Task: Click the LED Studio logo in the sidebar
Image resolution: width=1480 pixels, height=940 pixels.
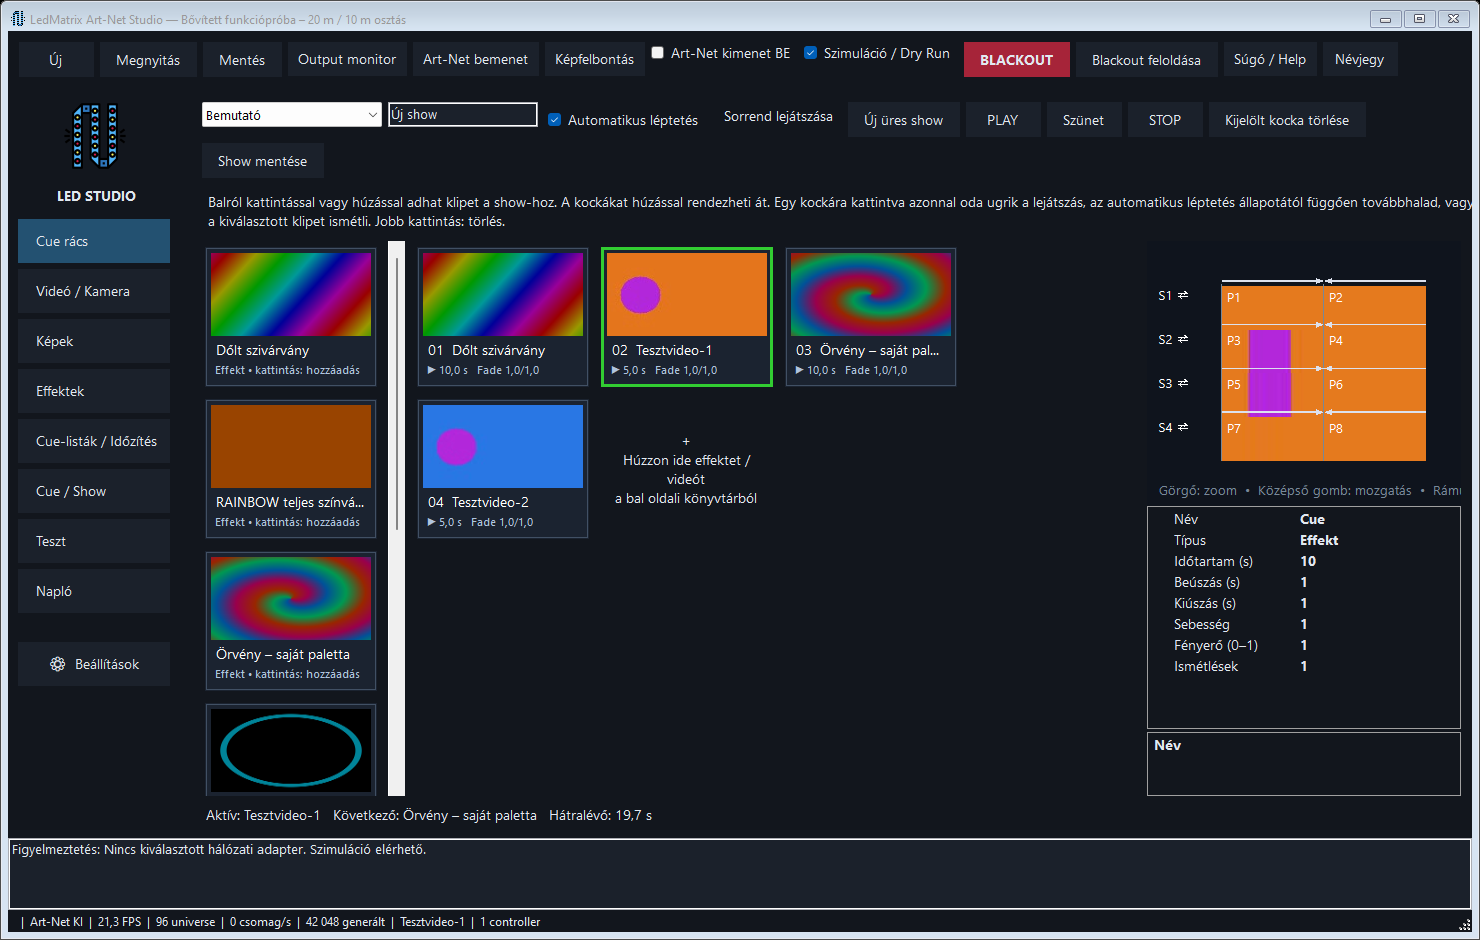Action: click(96, 136)
